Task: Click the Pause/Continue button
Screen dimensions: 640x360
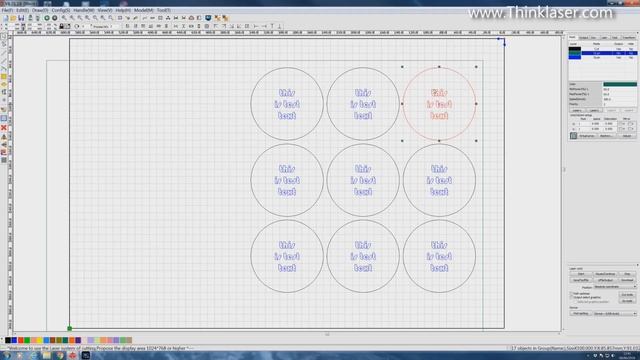Action: tap(605, 274)
